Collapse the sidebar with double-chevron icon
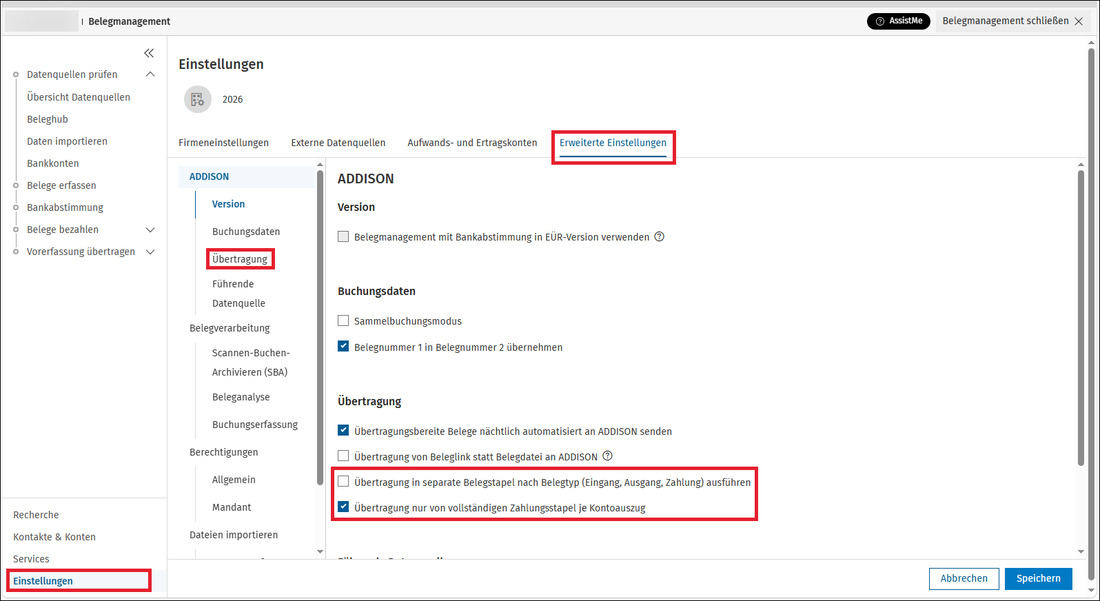 149,53
